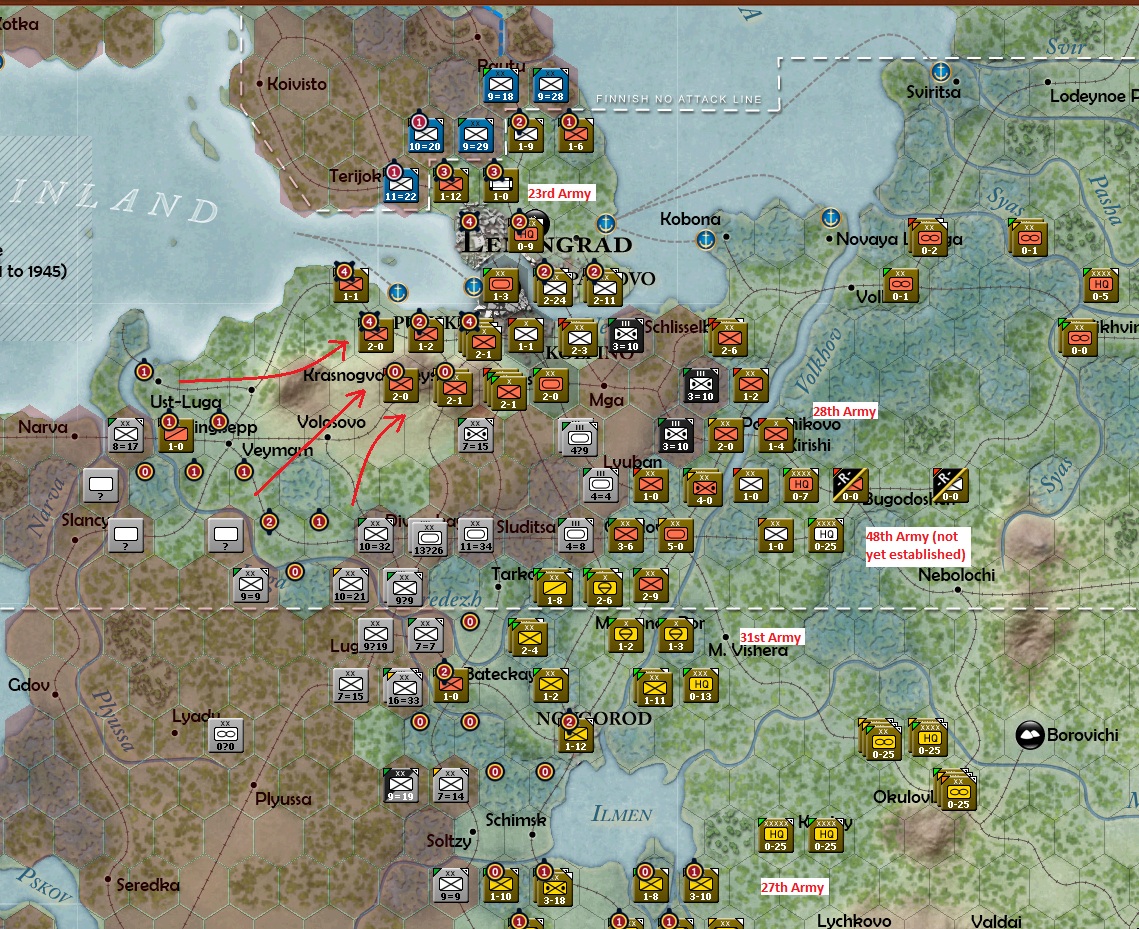
Task: Select the German 4?9 regiment counter
Action: (x=580, y=439)
